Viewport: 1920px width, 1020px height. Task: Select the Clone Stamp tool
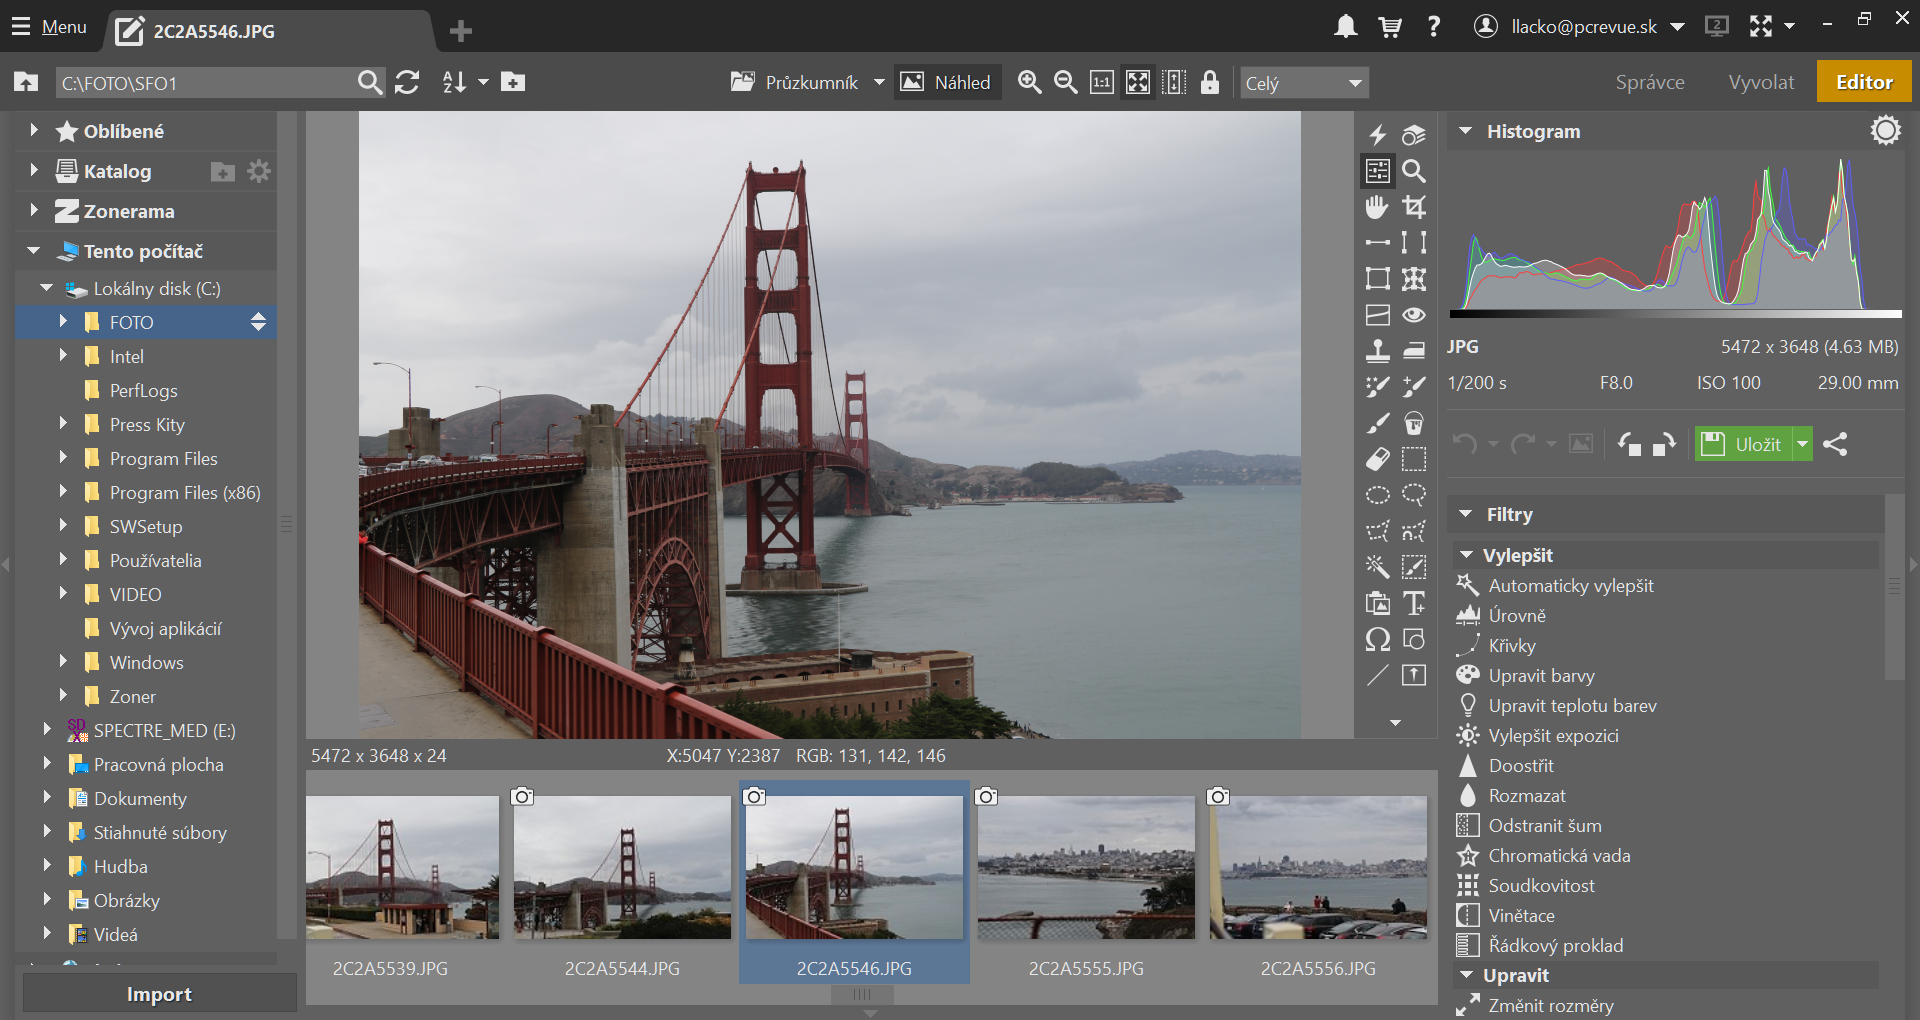(1377, 350)
